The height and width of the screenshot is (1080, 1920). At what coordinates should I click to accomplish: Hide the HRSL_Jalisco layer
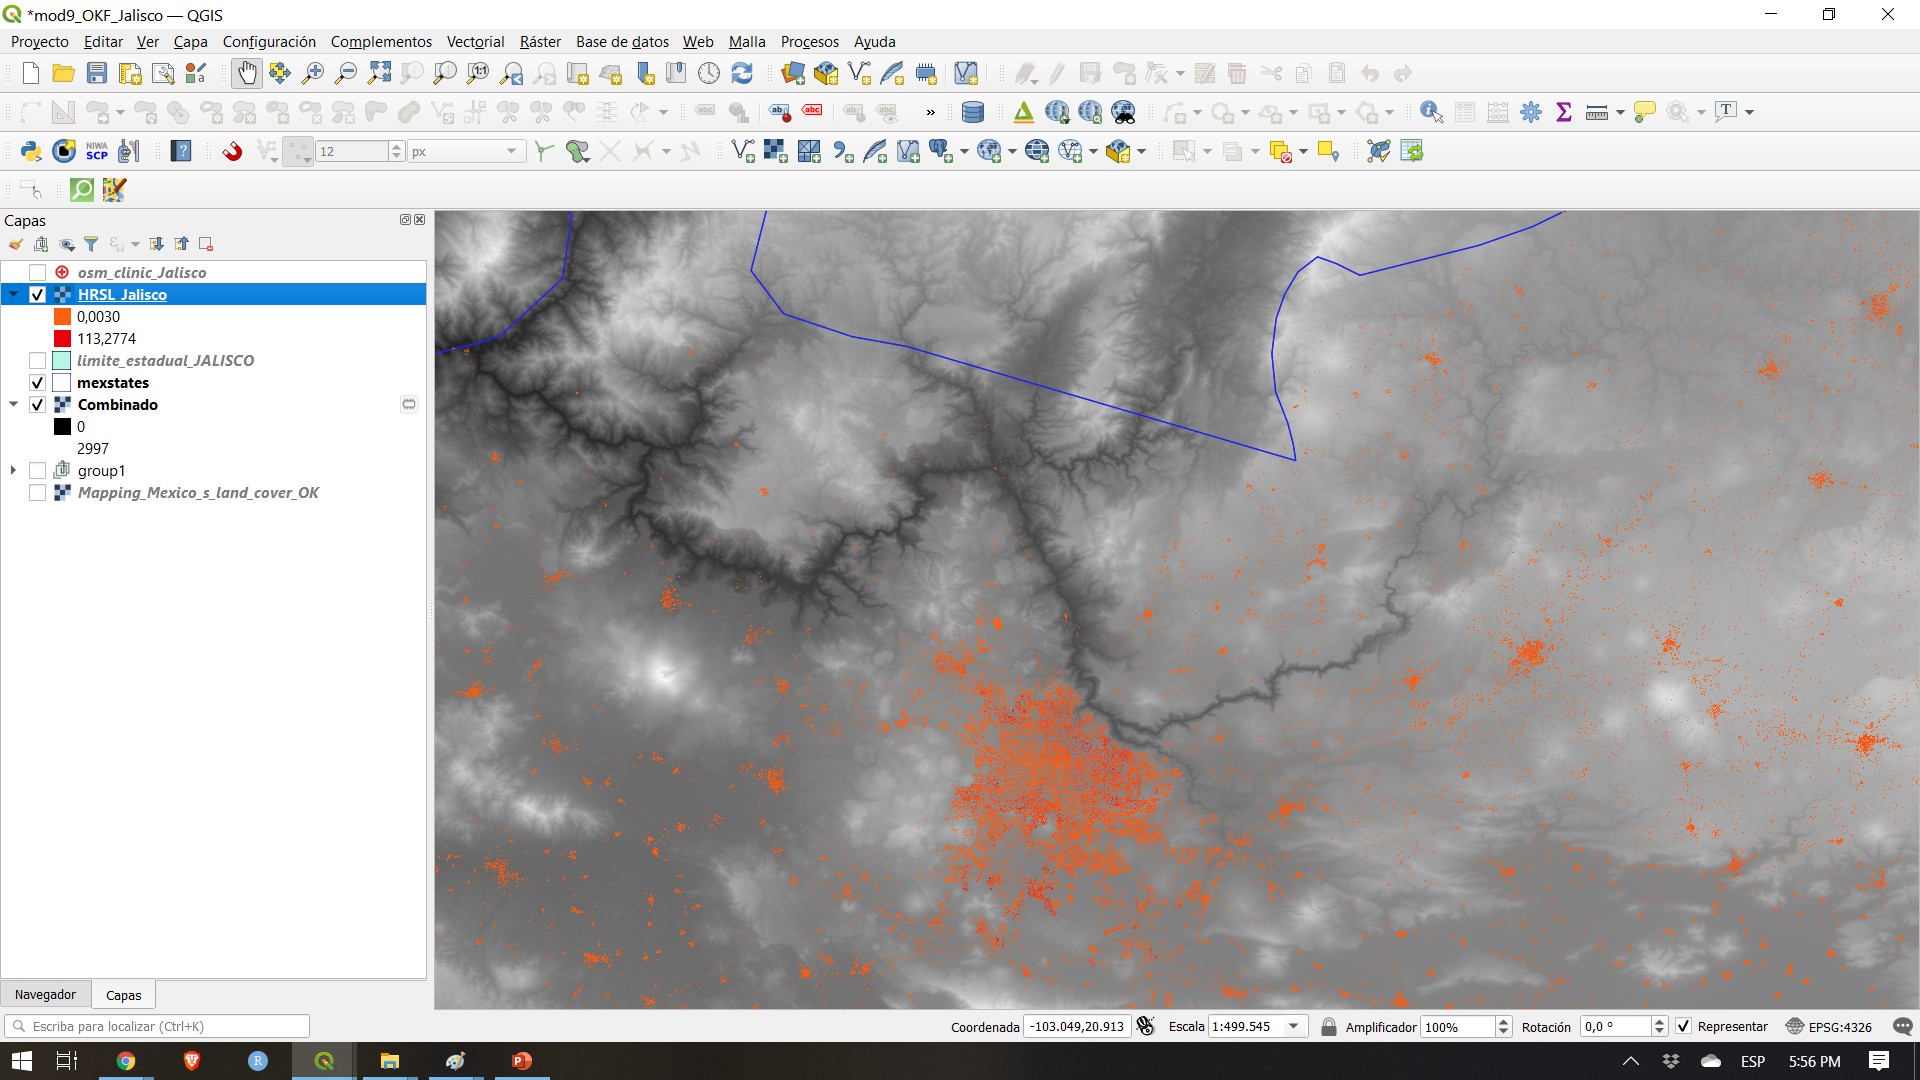[38, 294]
